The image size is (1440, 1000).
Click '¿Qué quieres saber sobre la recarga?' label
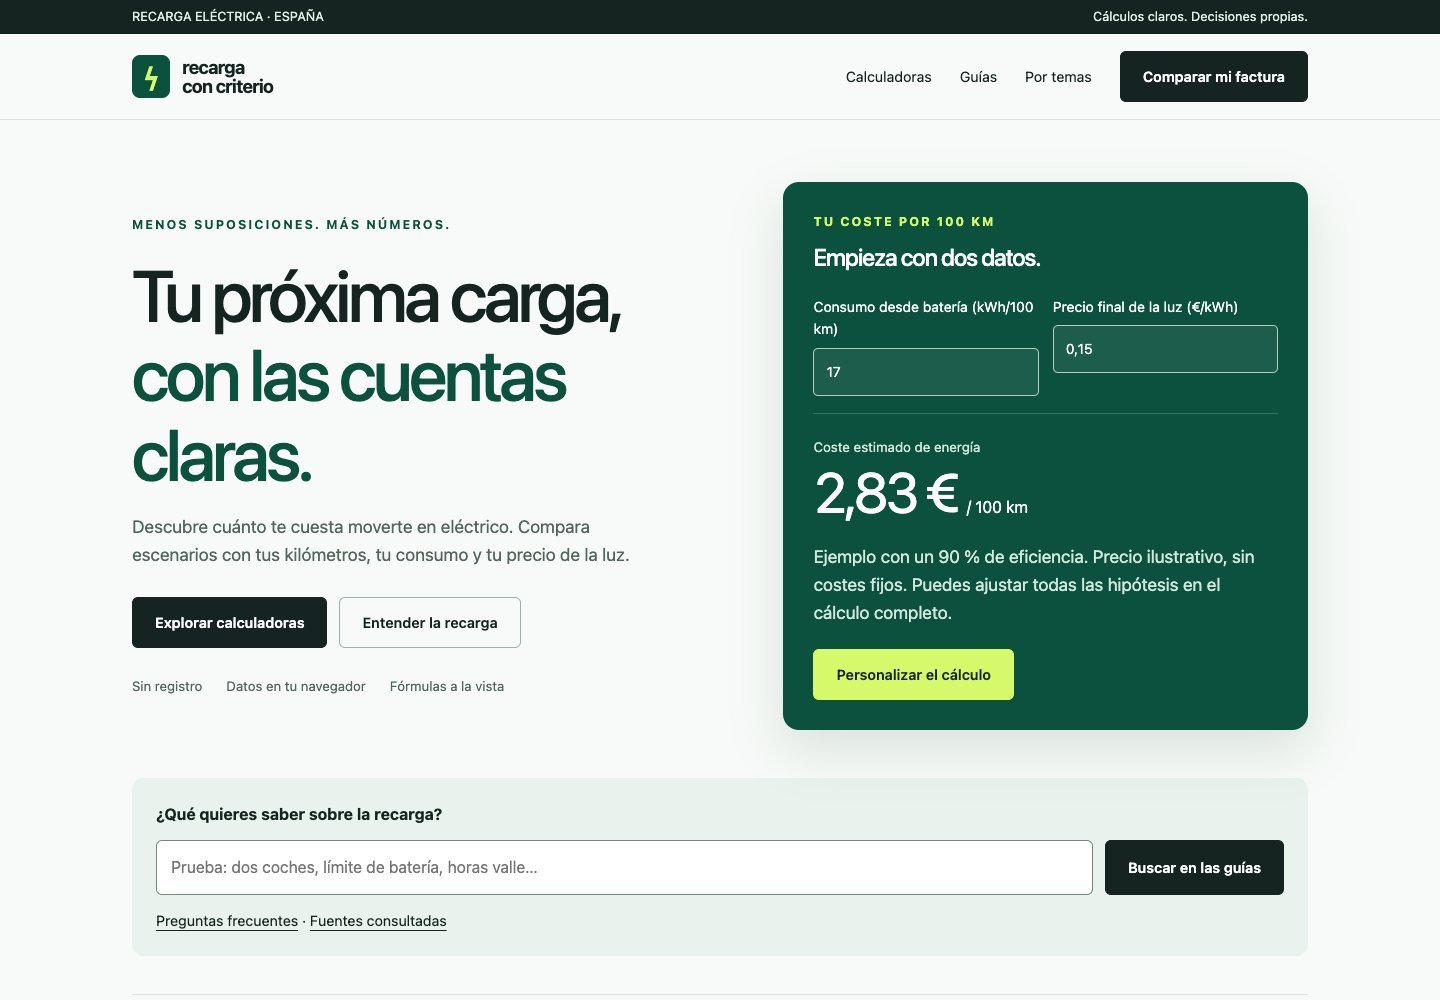299,814
